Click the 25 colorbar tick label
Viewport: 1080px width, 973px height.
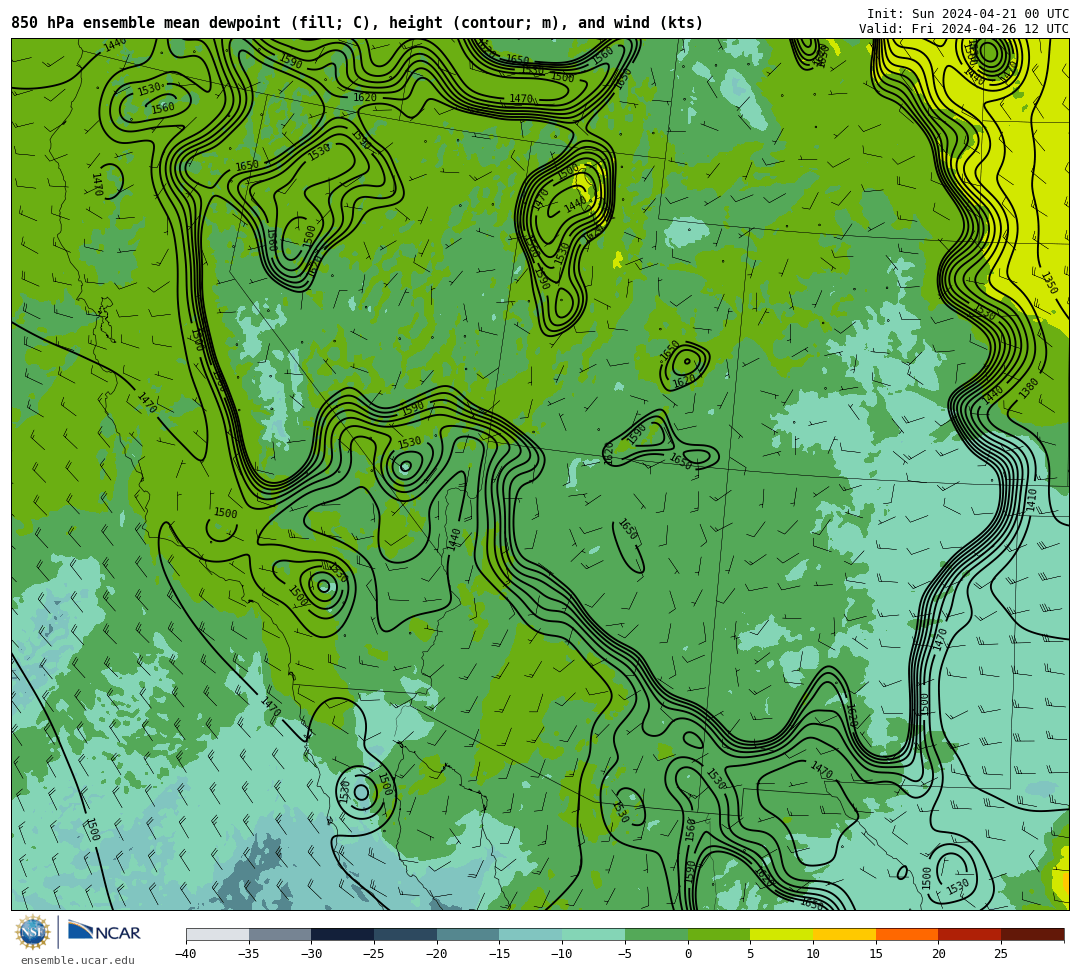[1001, 954]
